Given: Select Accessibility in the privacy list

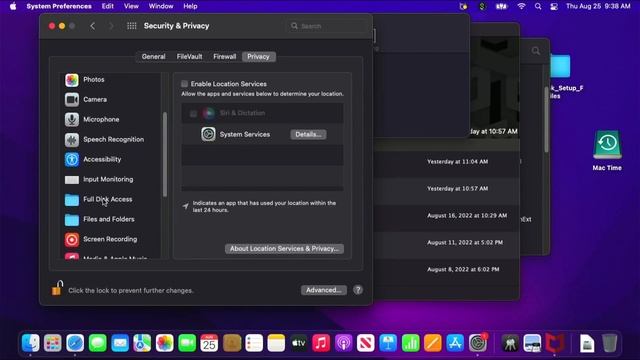Looking at the screenshot, I should (x=110, y=160).
